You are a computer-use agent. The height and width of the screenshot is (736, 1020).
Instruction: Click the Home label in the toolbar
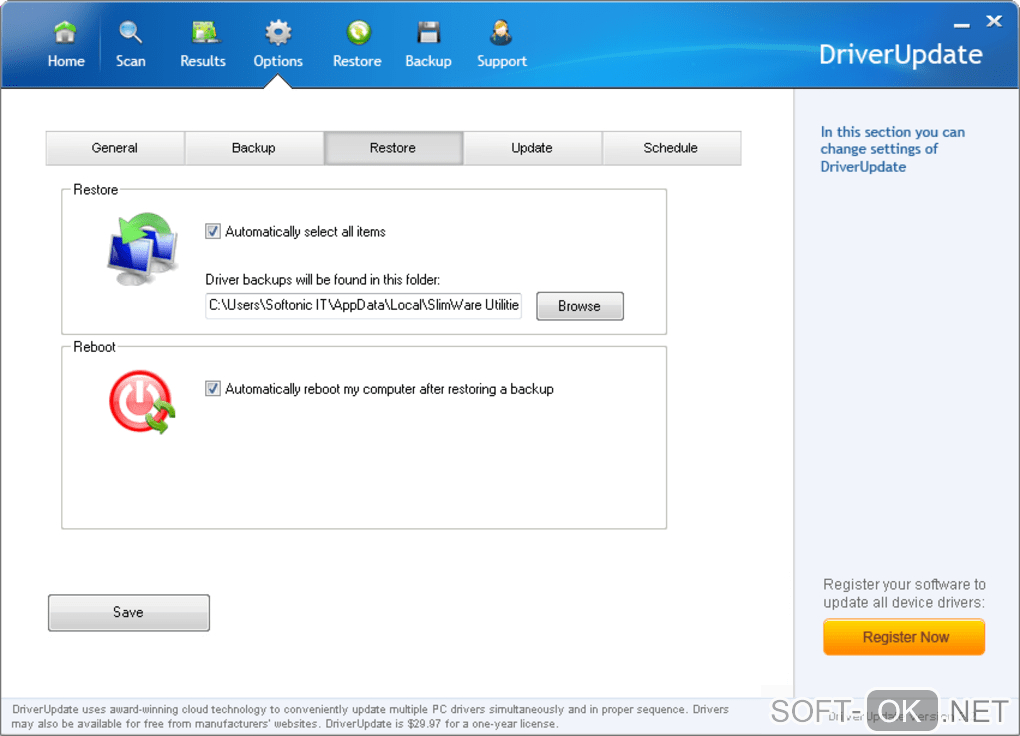(x=66, y=61)
